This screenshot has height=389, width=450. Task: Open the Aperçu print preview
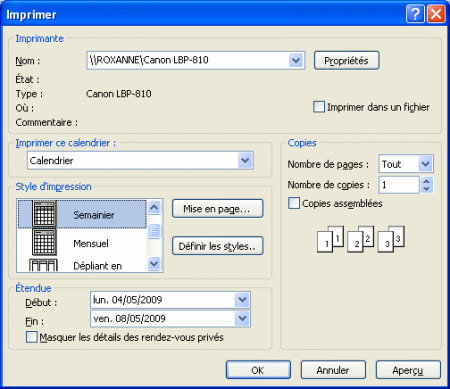408,370
